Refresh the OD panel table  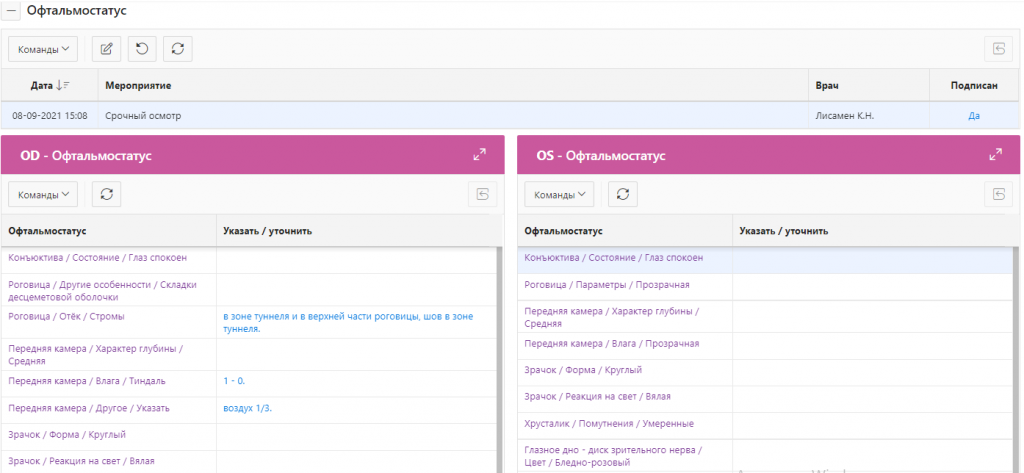(107, 194)
